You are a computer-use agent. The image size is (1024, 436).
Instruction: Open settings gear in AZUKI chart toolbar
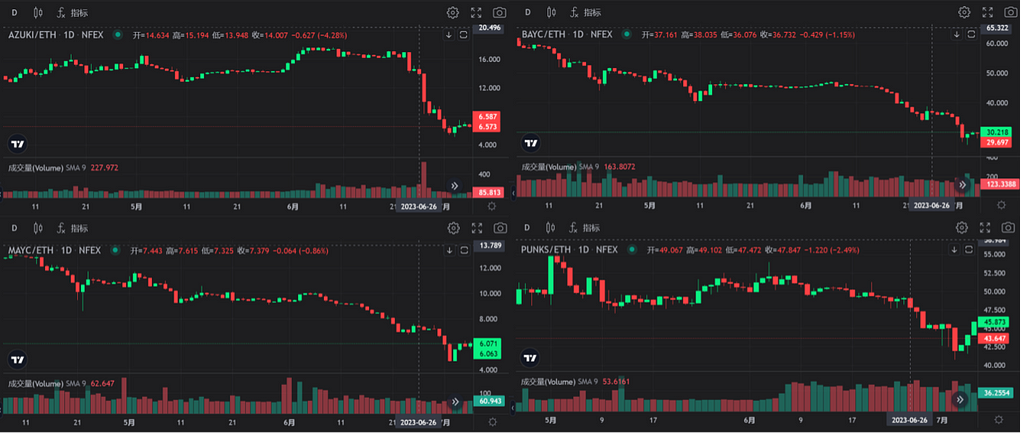click(453, 12)
